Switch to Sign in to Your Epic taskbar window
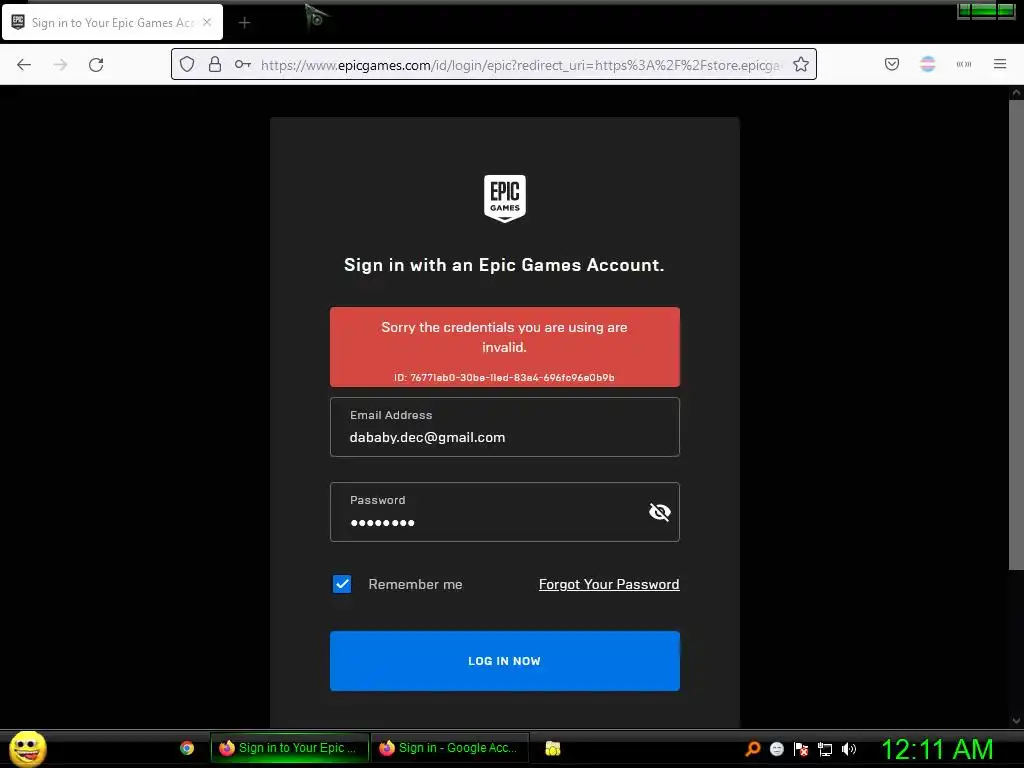This screenshot has height=768, width=1024. (290, 748)
